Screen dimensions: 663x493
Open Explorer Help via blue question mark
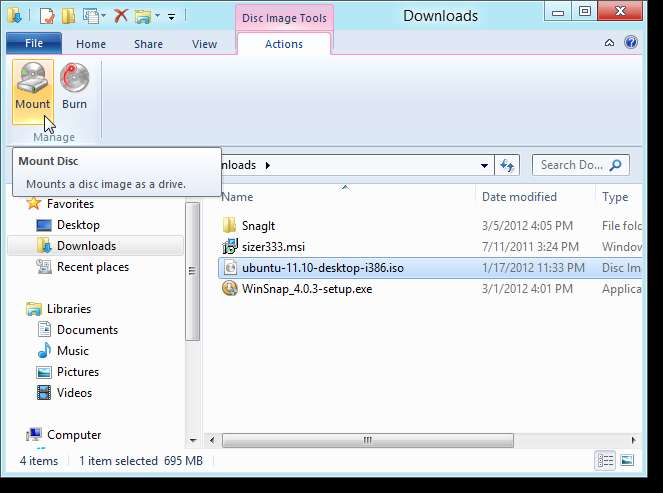[631, 44]
